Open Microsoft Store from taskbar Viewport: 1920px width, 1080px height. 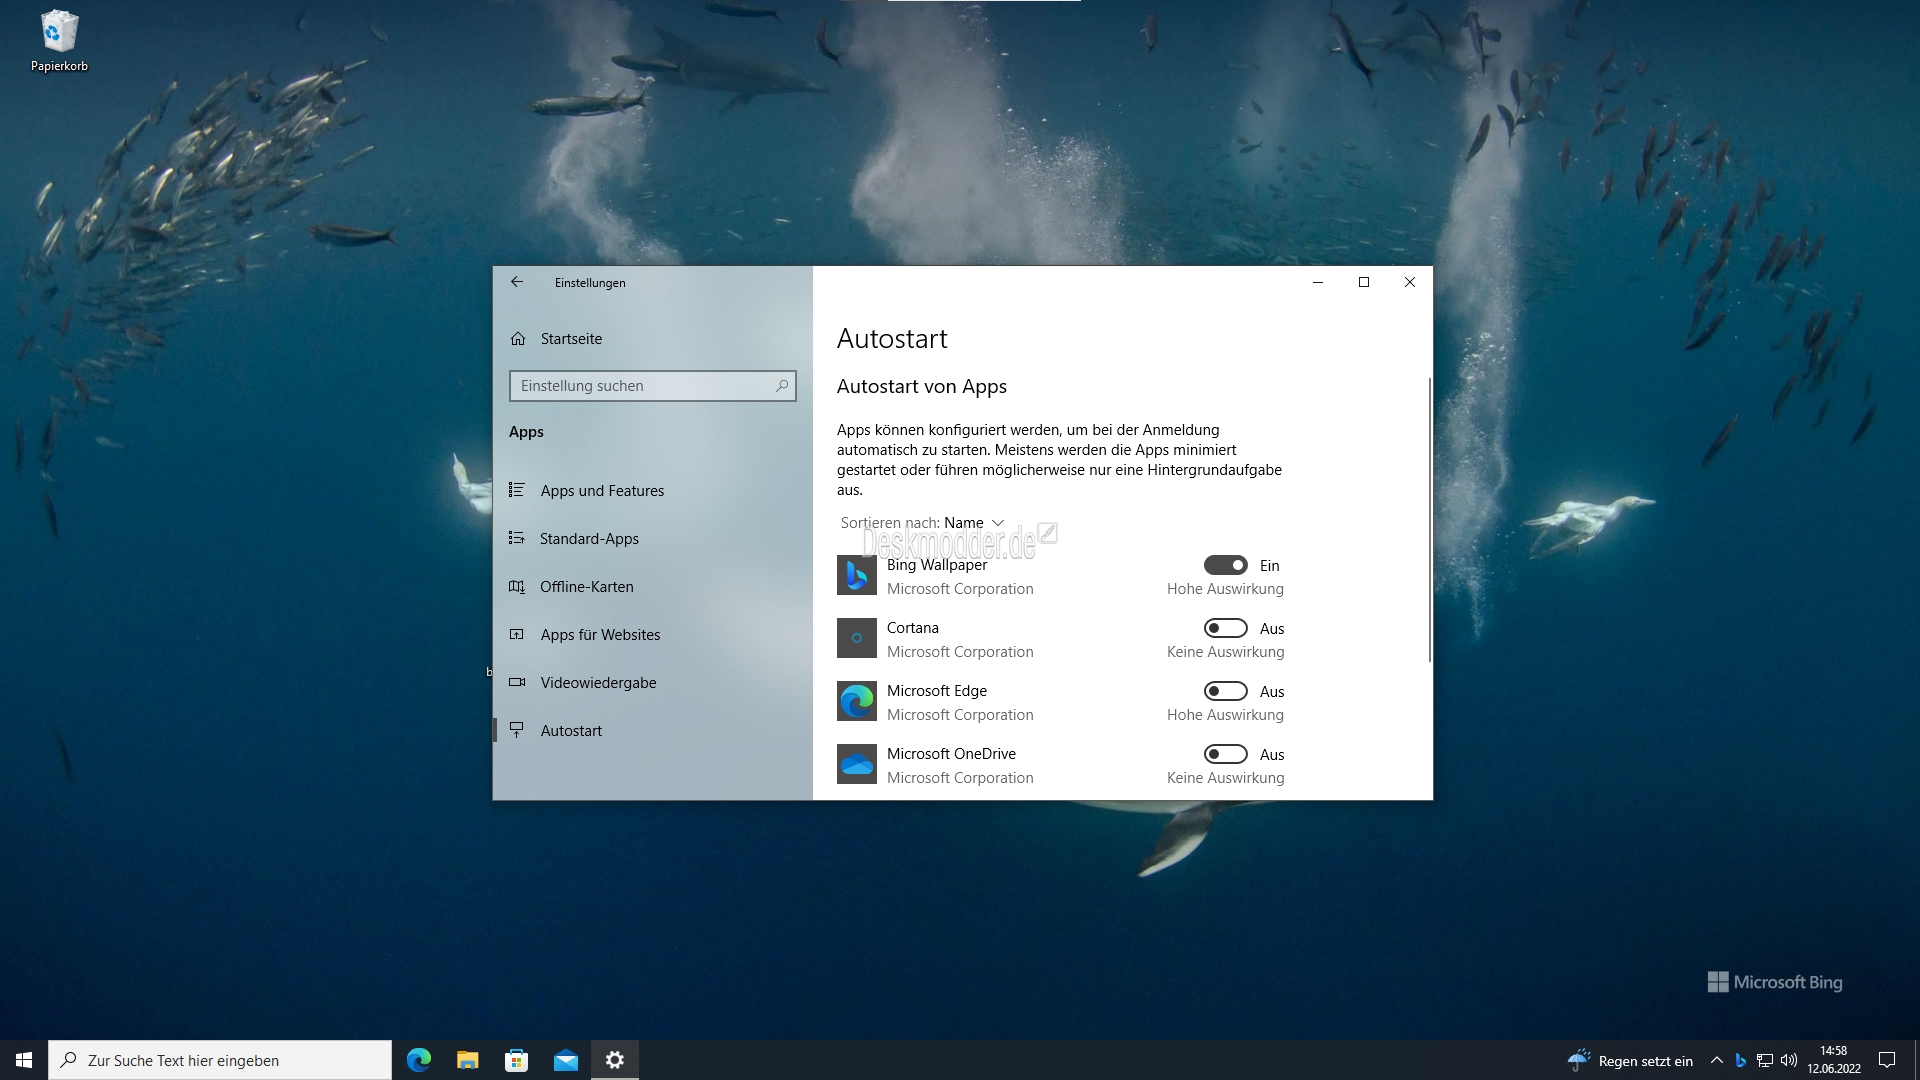click(x=517, y=1060)
